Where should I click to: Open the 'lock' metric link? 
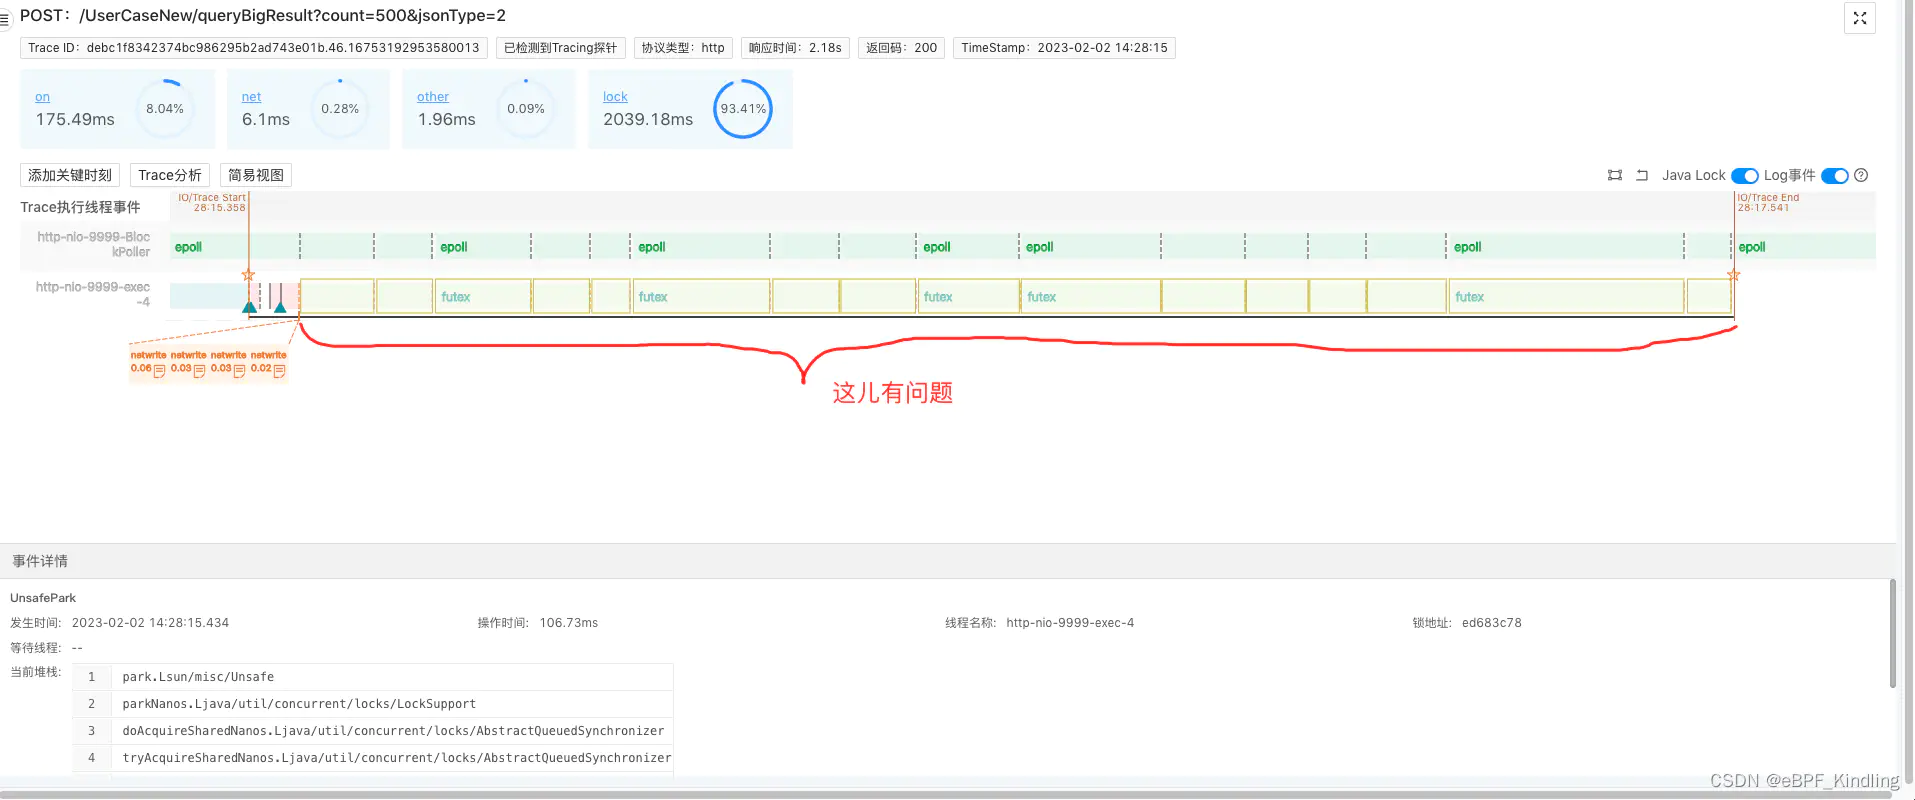615,97
